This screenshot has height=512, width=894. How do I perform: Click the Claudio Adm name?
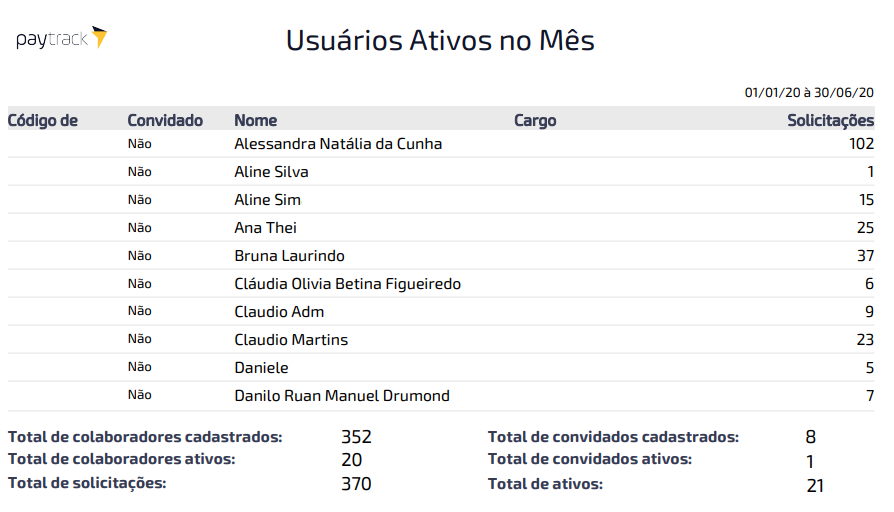(x=279, y=311)
